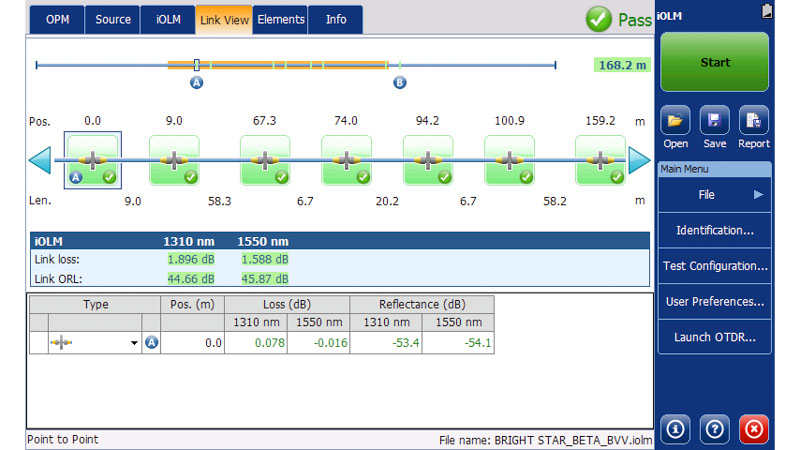Click section length 20.2
800x450 pixels.
[x=387, y=202]
